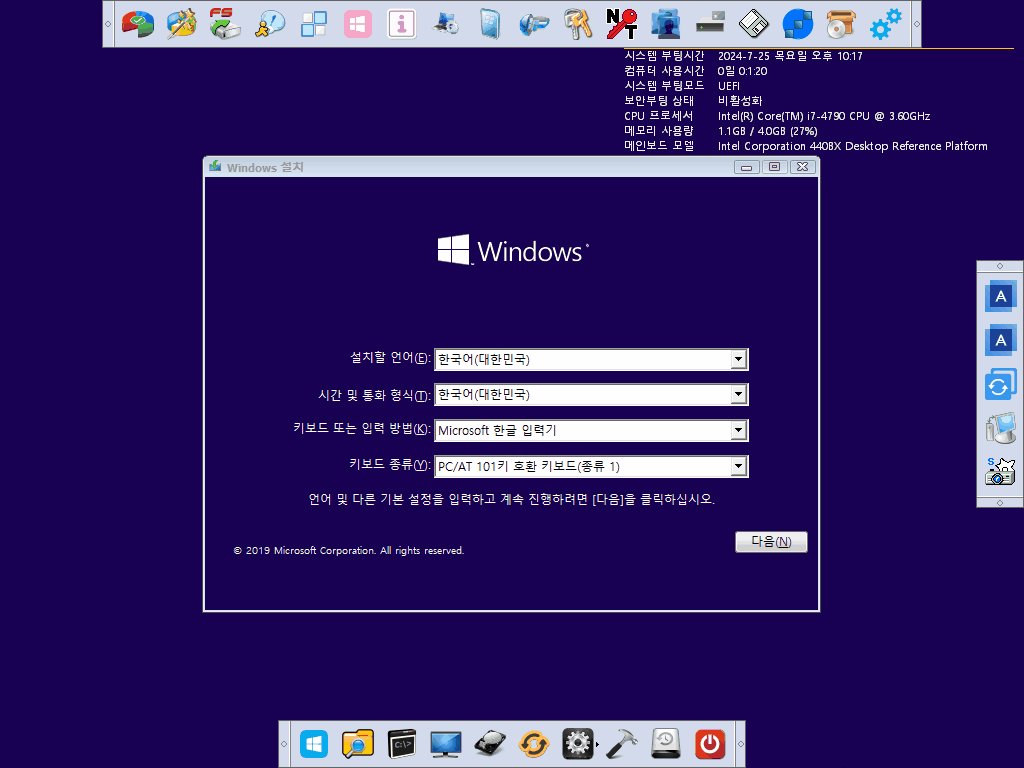Click the boot time '2024-7-25 목요일'
This screenshot has width=1024, height=768.
click(x=763, y=56)
